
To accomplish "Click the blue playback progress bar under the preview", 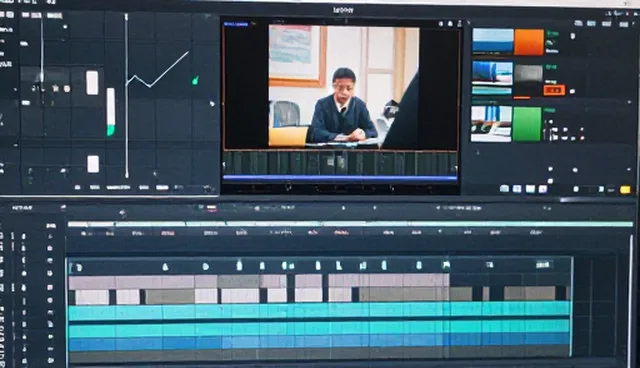I will tap(340, 177).
